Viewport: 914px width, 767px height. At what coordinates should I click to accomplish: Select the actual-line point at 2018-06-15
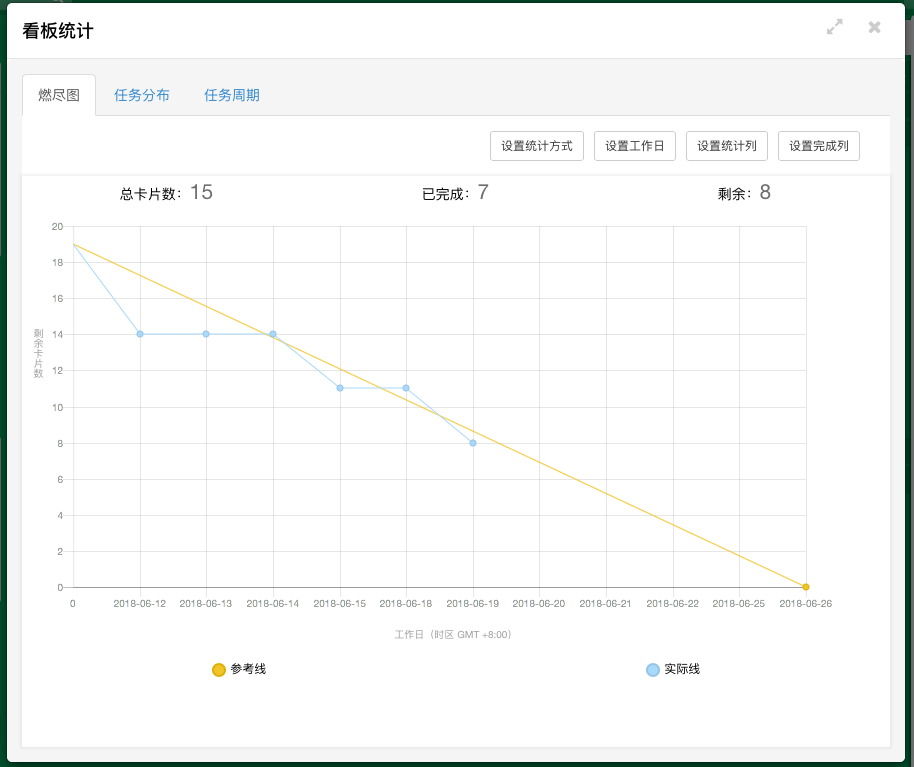[340, 388]
